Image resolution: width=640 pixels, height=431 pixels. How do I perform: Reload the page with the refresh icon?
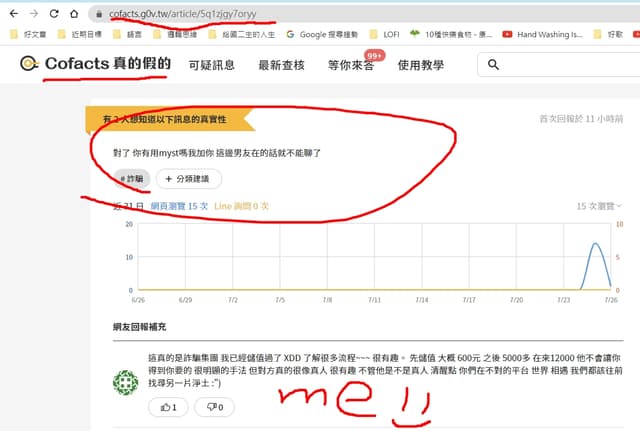click(54, 14)
